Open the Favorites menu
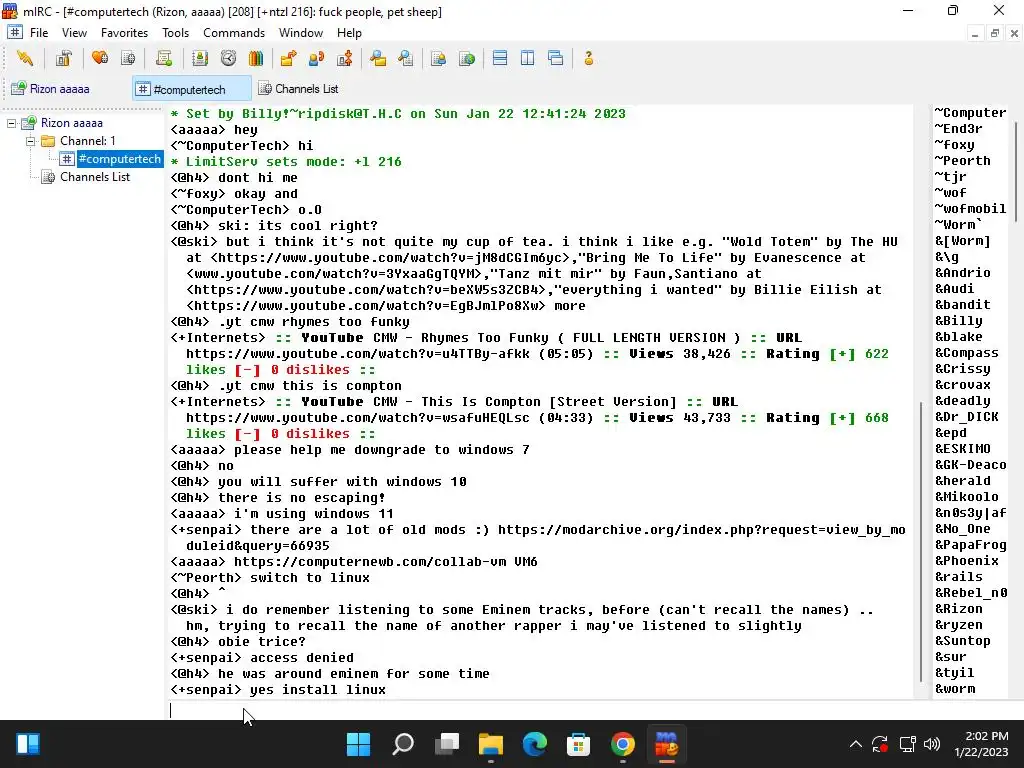The width and height of the screenshot is (1024, 768). click(x=124, y=33)
